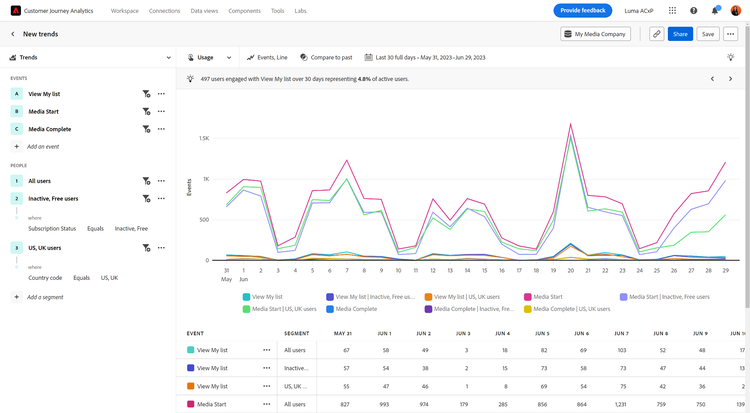Open the Workspace menu

point(125,11)
